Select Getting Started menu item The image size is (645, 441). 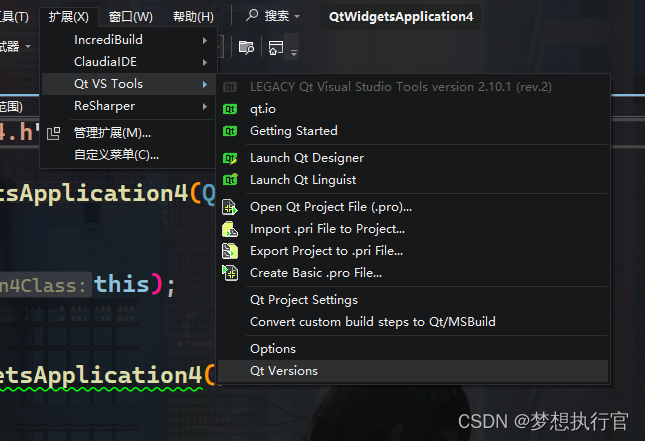(x=413, y=131)
